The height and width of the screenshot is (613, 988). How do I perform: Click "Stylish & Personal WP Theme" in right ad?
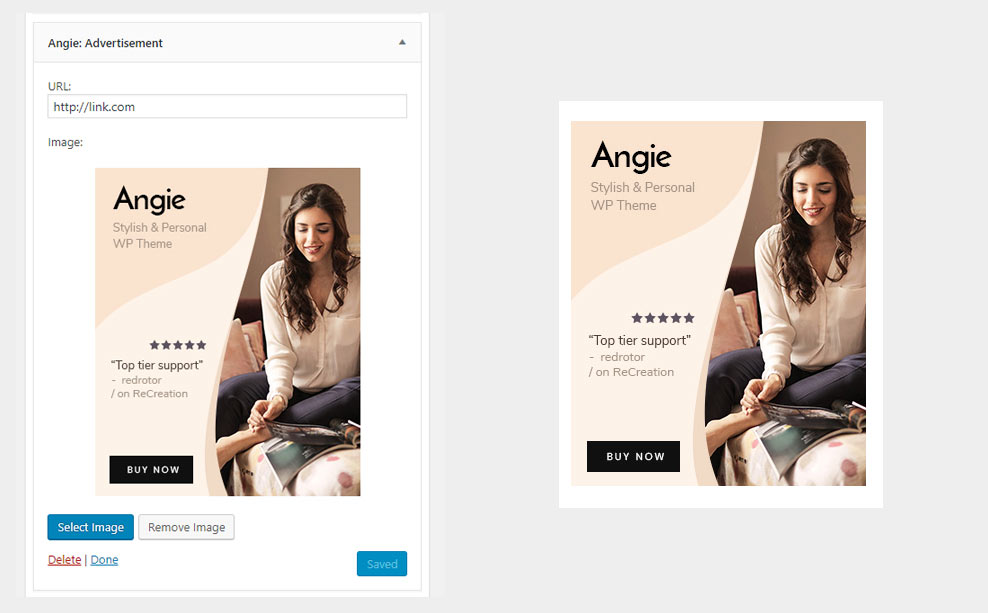pyautogui.click(x=641, y=196)
